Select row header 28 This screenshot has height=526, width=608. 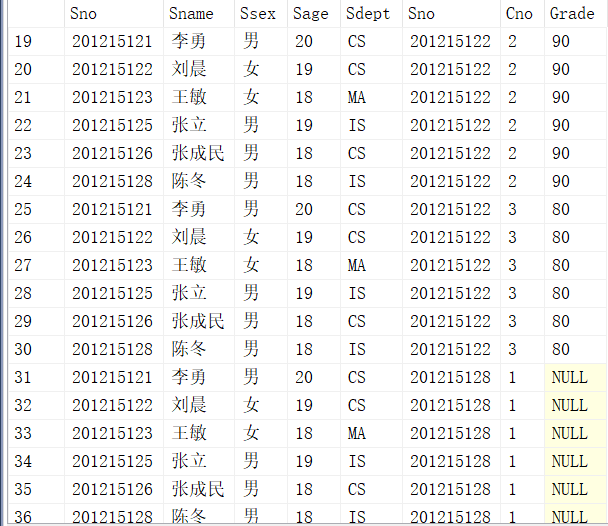[36, 293]
